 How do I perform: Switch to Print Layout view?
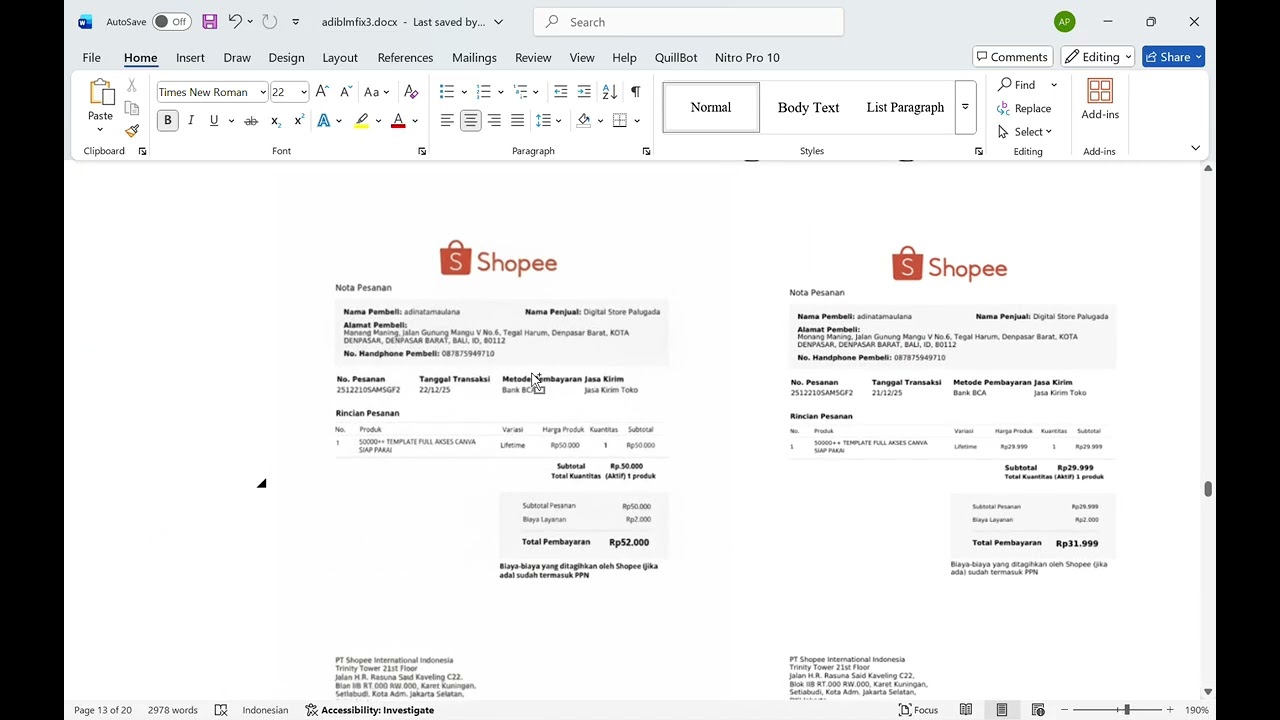(1002, 710)
